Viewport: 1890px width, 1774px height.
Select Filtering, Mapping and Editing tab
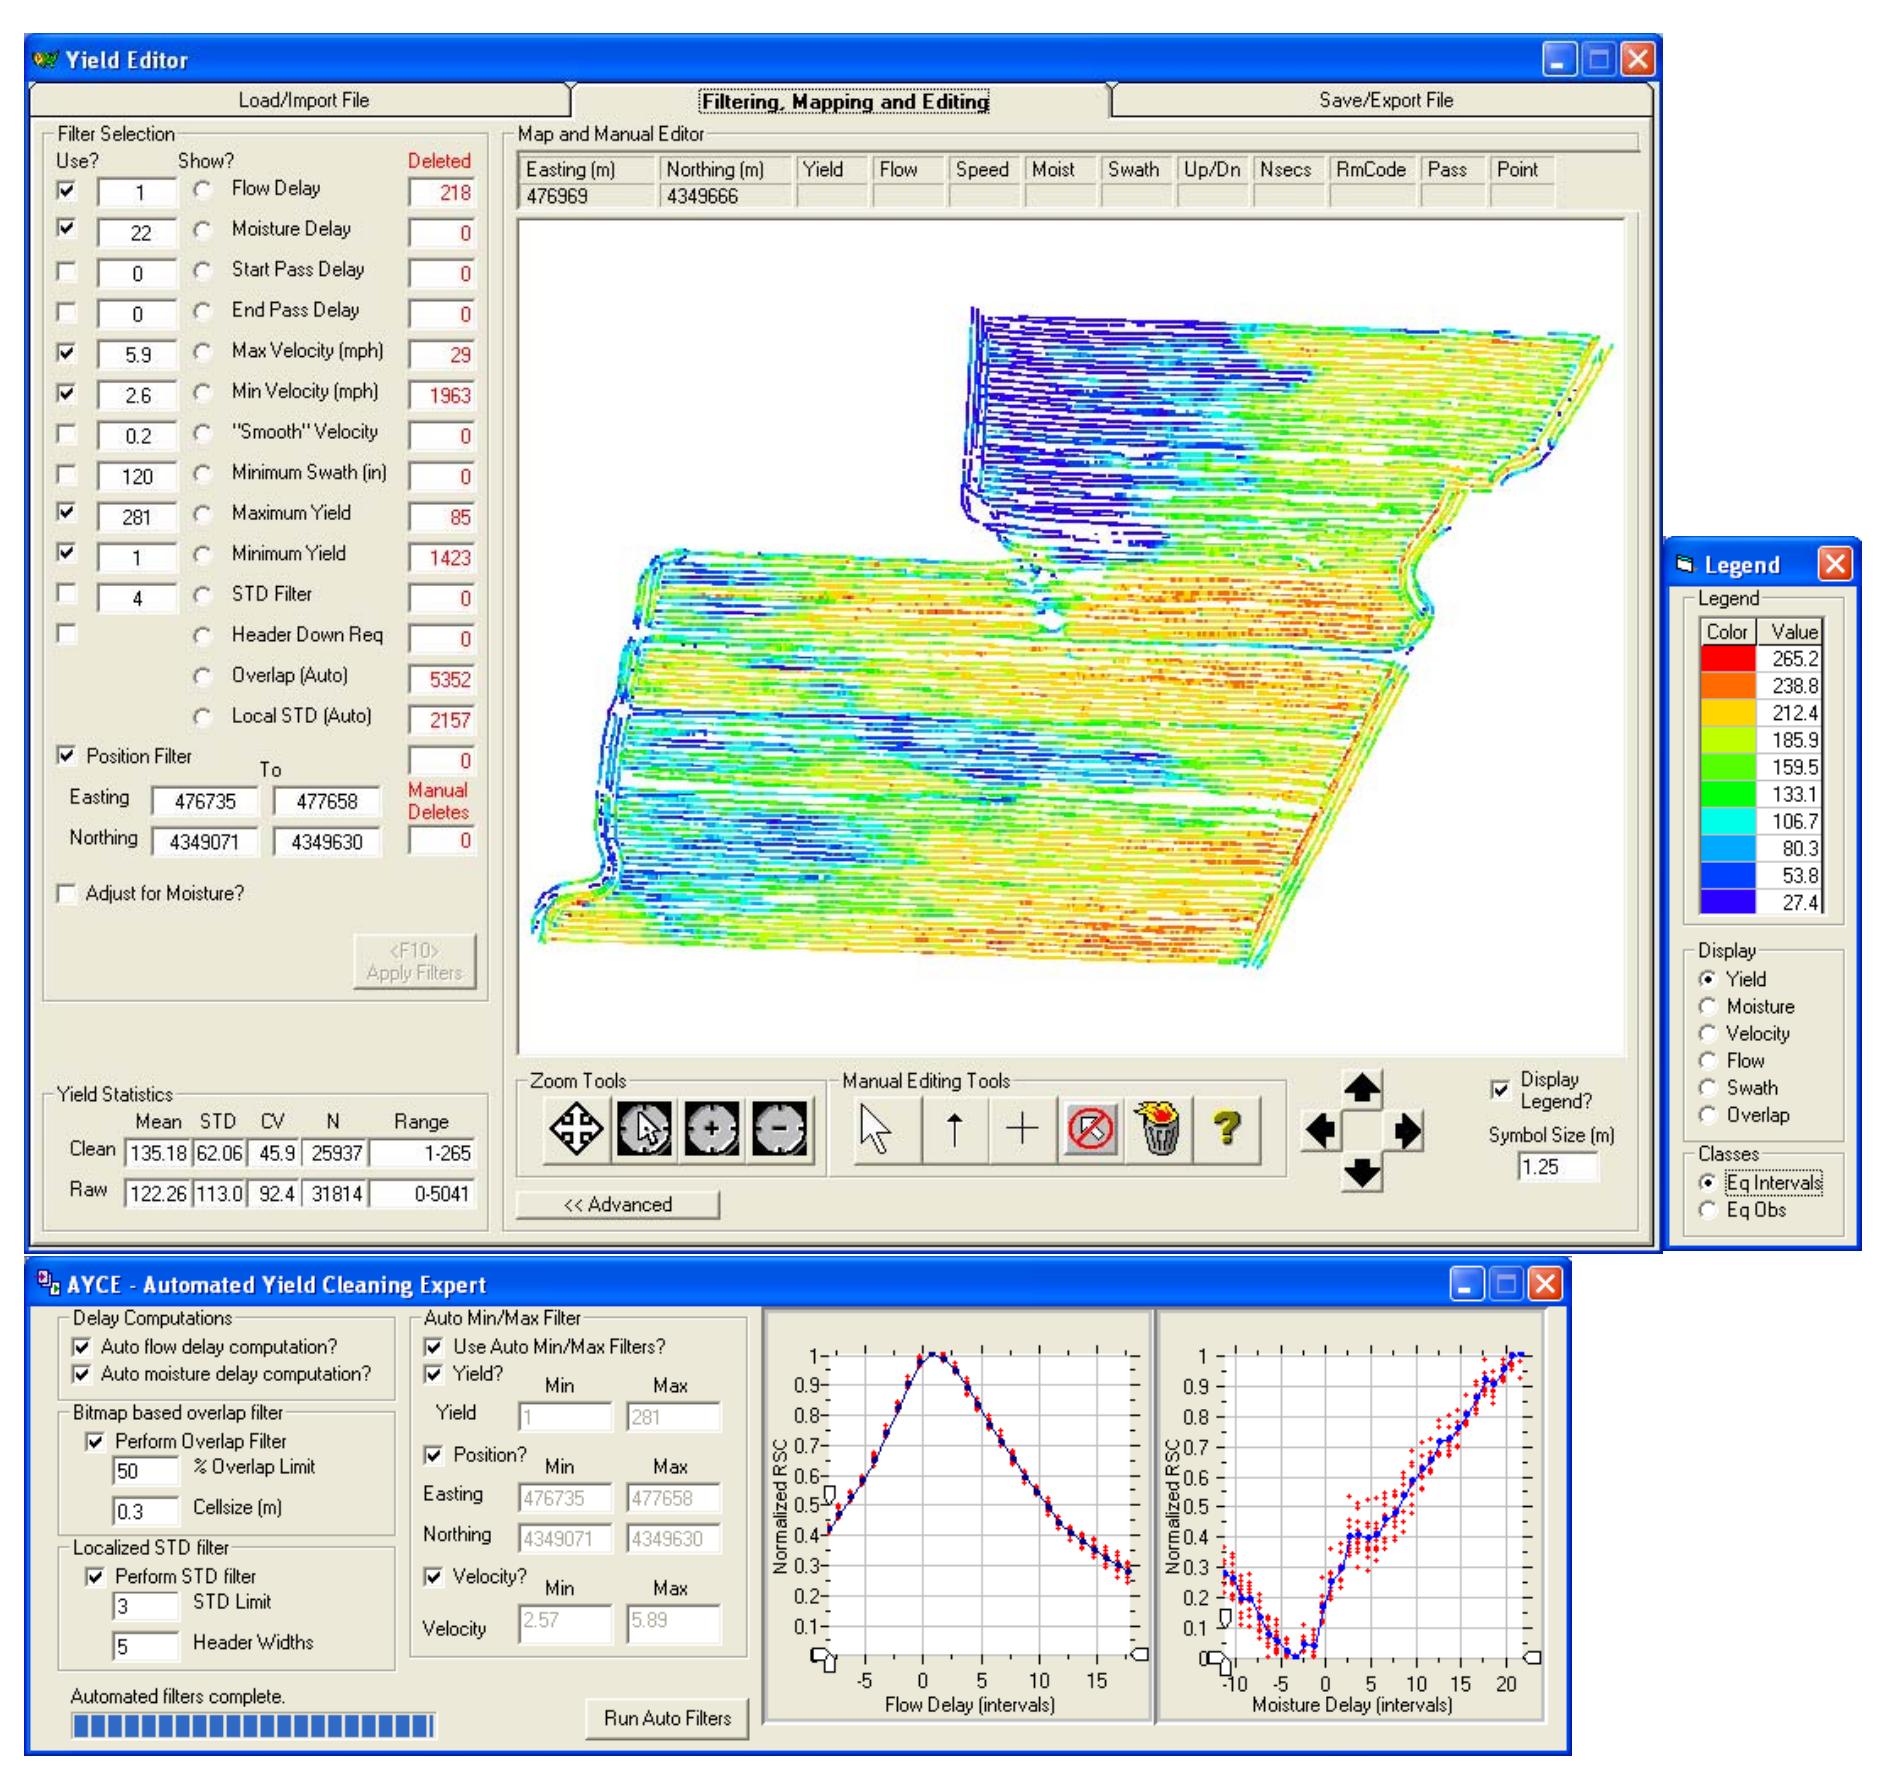tap(844, 101)
